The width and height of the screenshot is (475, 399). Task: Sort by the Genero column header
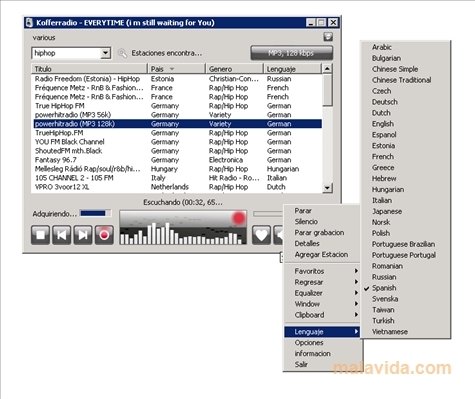pyautogui.click(x=235, y=69)
